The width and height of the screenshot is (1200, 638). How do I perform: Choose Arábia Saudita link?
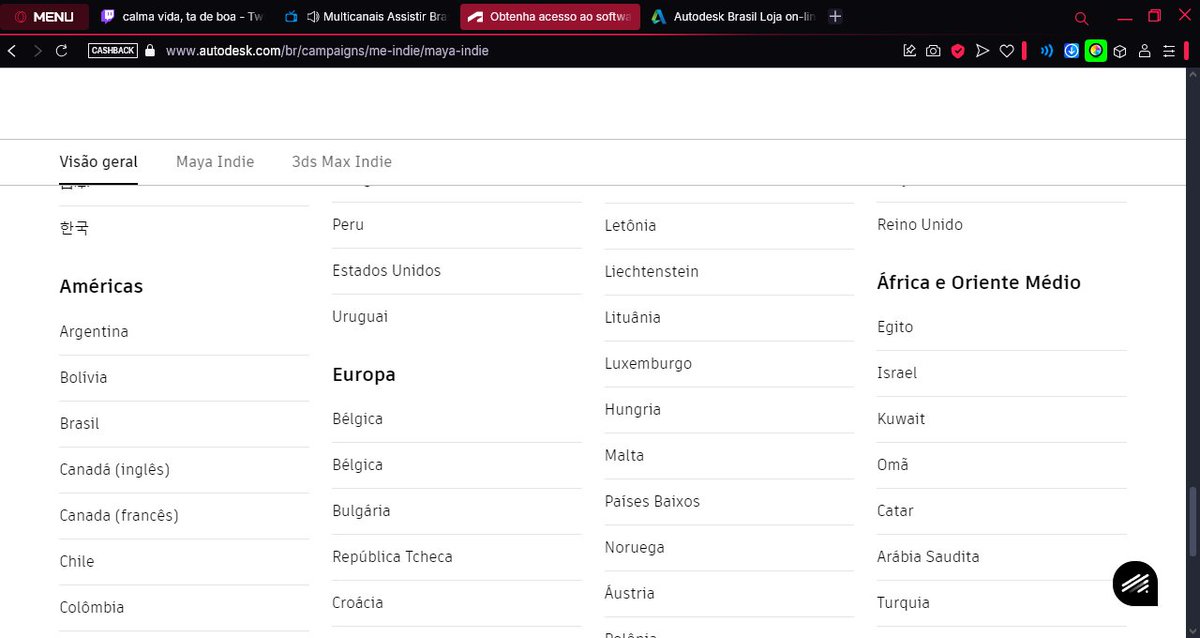pos(928,557)
